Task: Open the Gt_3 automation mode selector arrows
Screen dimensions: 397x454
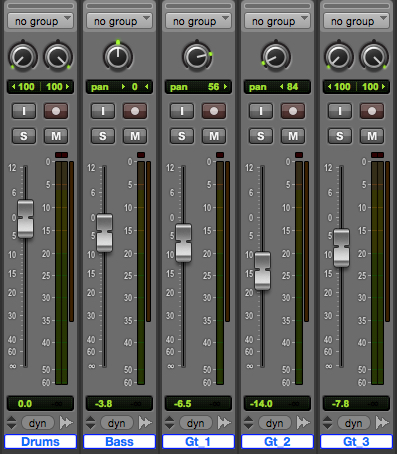Action: (x=328, y=423)
